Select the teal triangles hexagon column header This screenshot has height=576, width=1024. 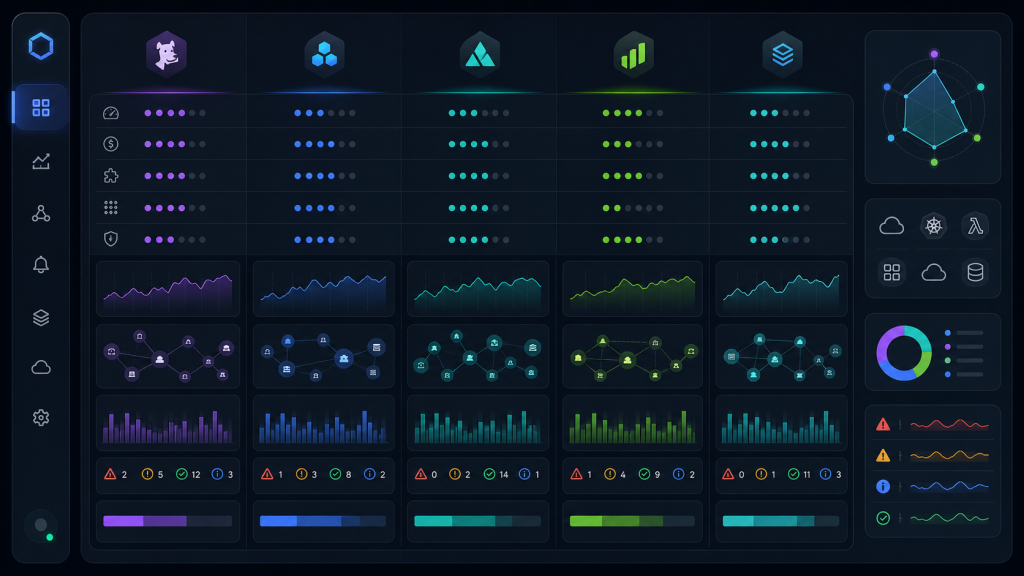[479, 54]
